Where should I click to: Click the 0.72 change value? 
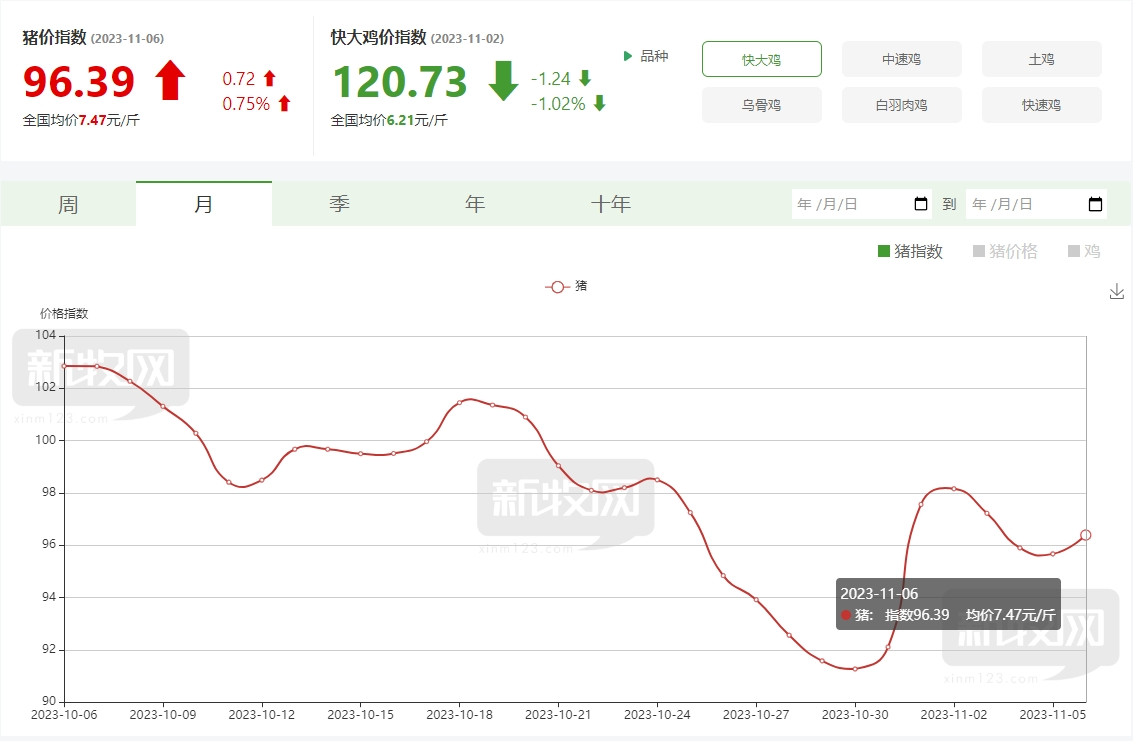pos(238,78)
